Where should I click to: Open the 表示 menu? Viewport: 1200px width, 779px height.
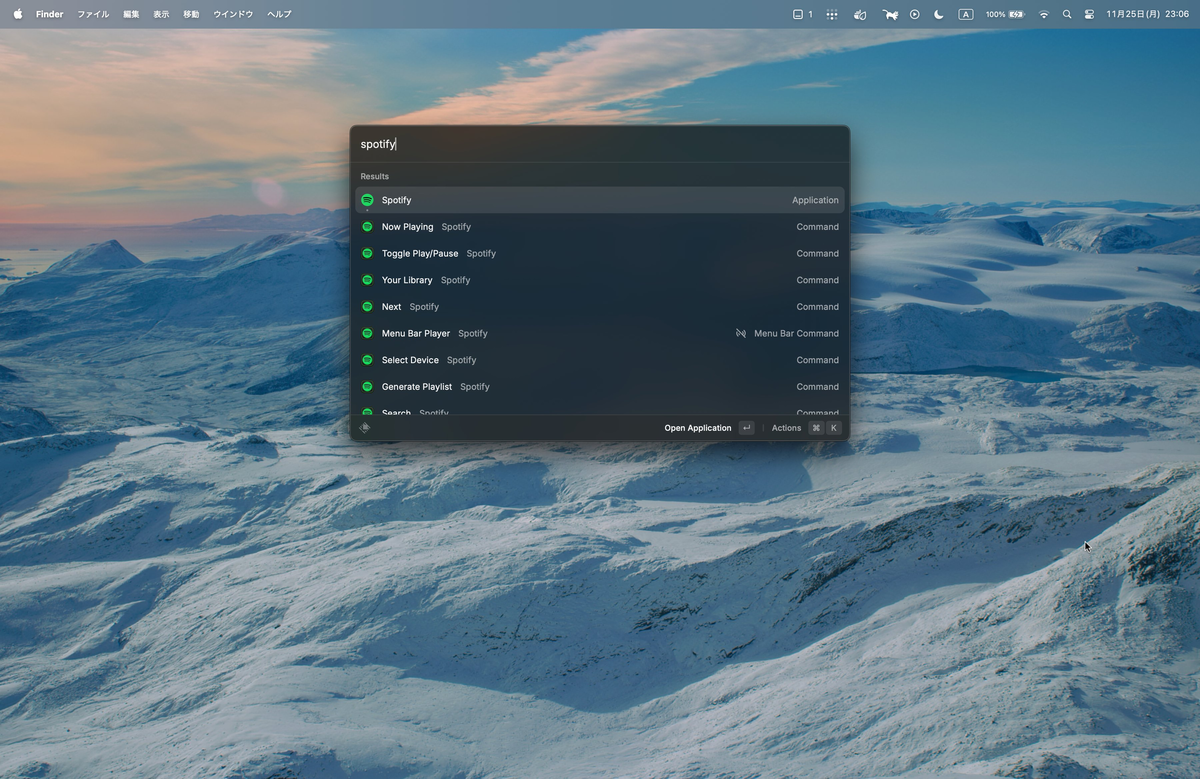(x=161, y=14)
